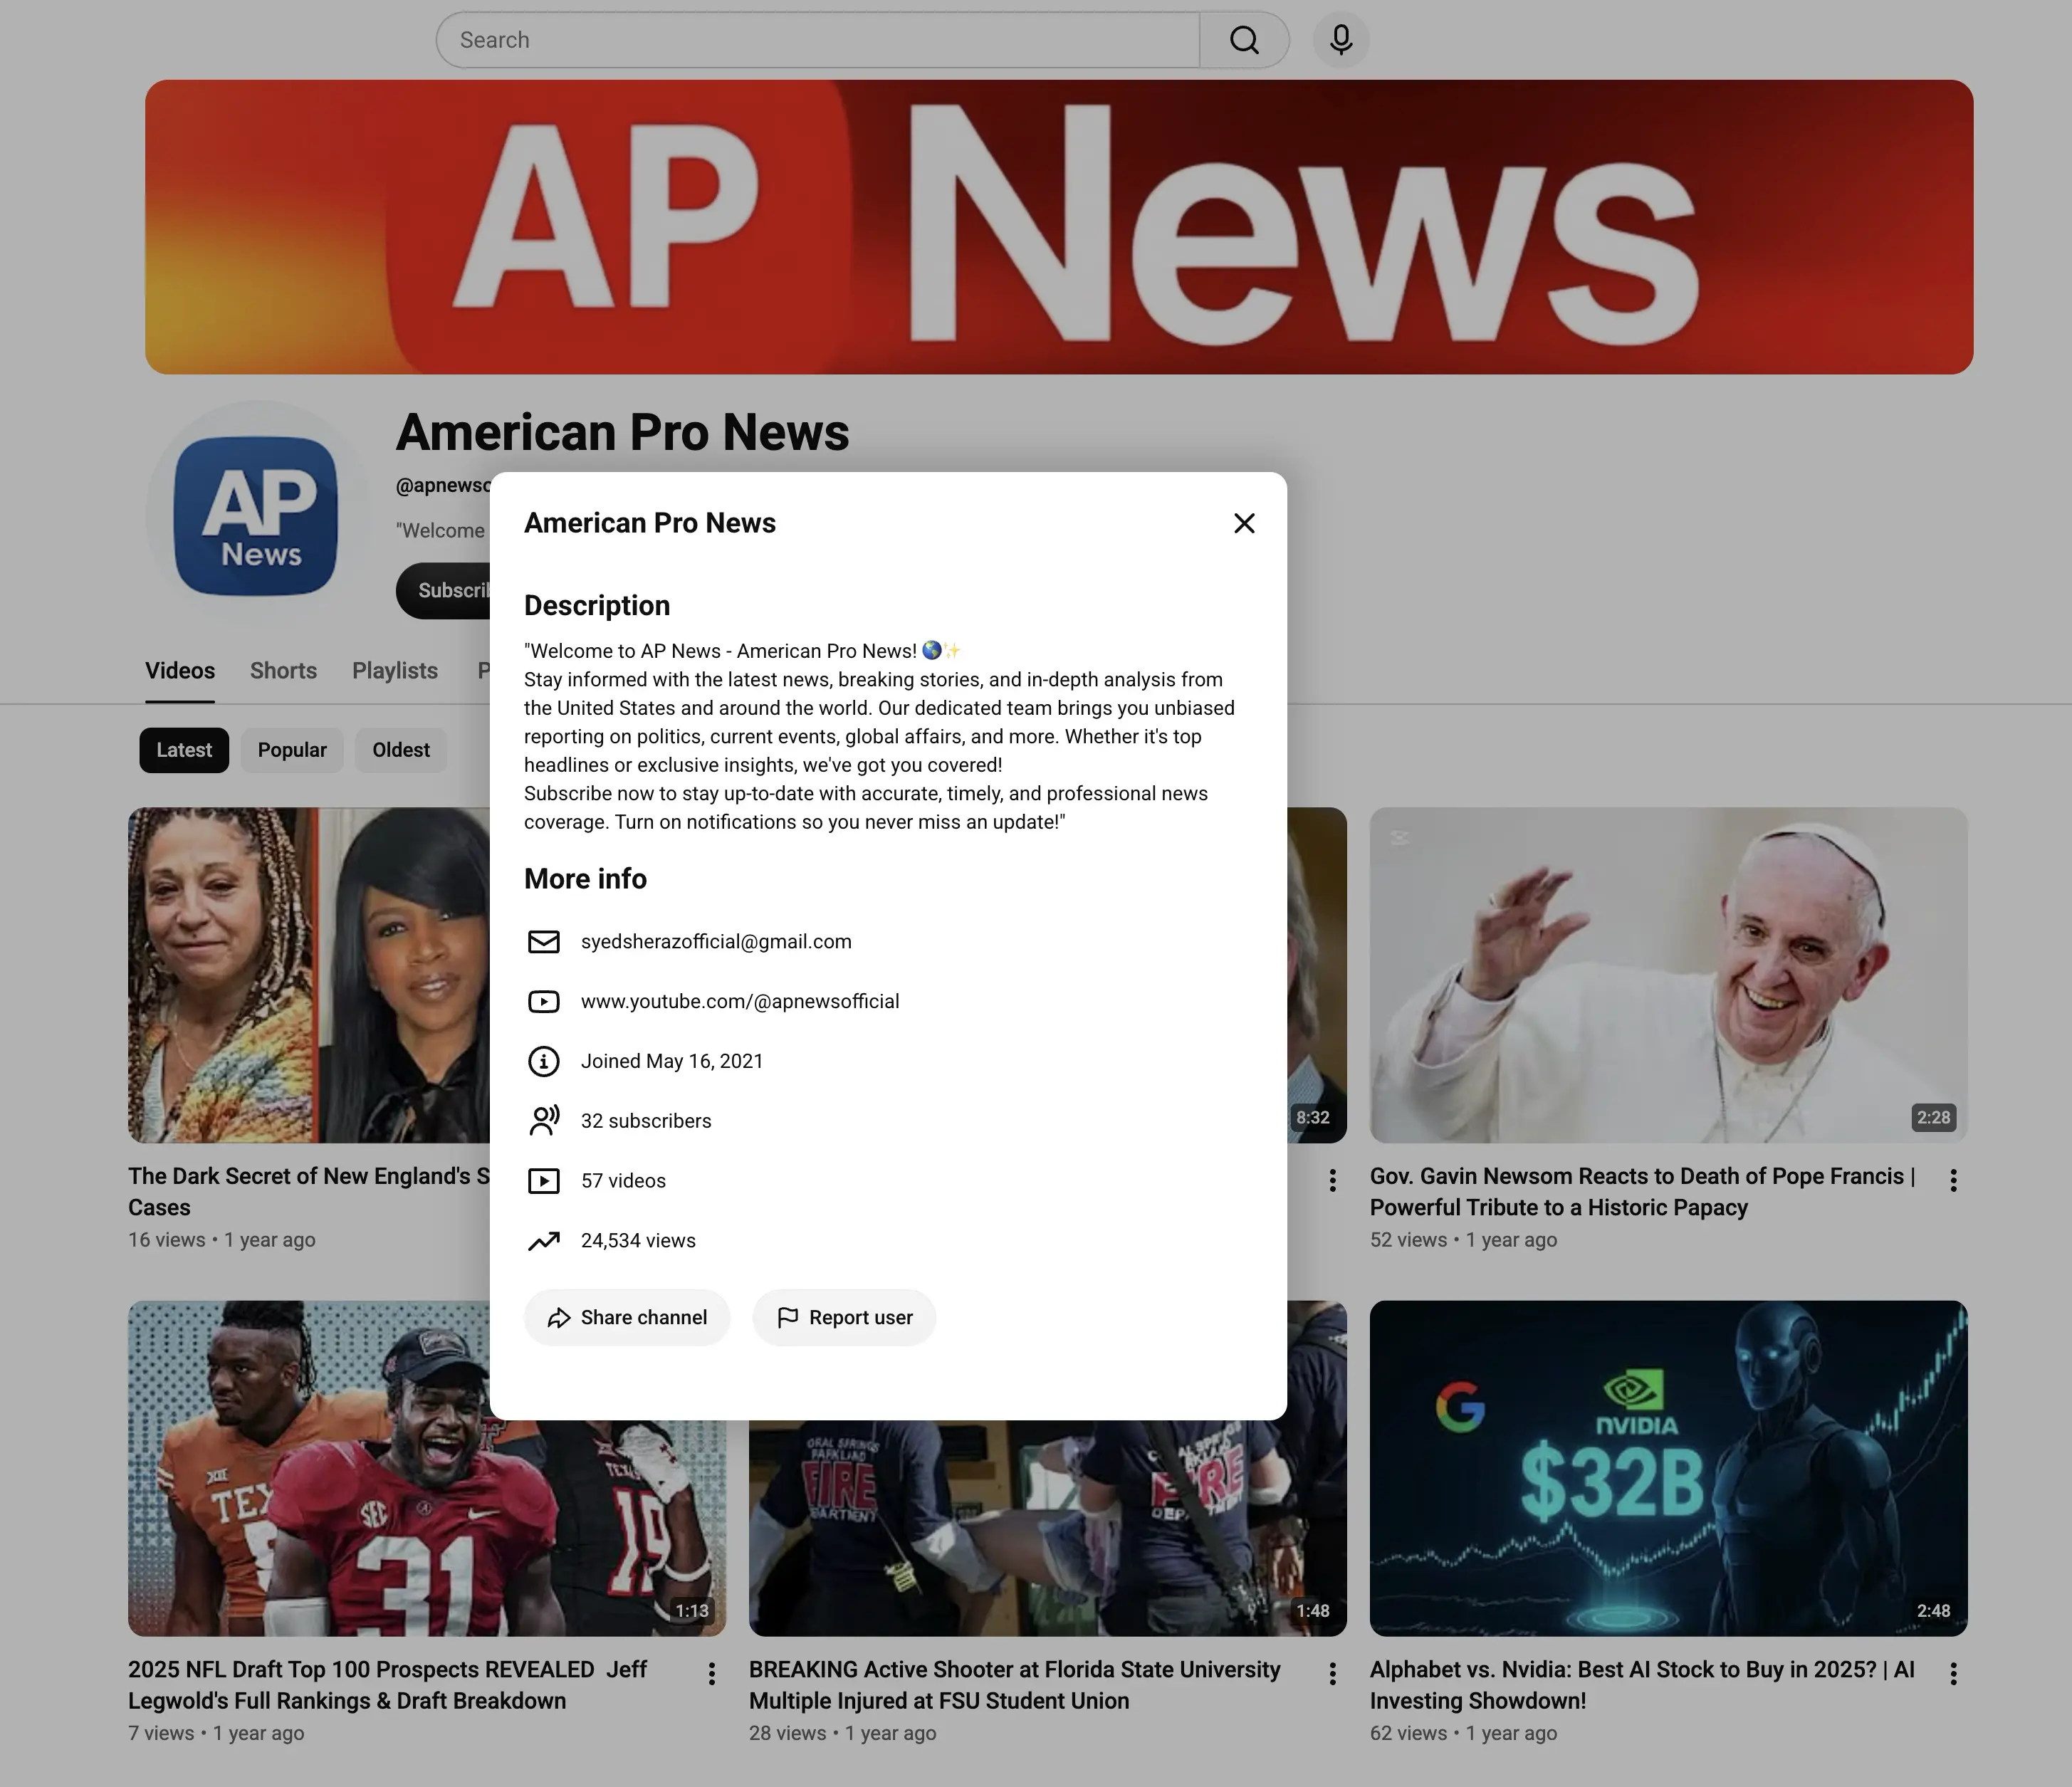Open Gov. Gavin Newsom video title
Image resolution: width=2072 pixels, height=1787 pixels.
click(1643, 1192)
